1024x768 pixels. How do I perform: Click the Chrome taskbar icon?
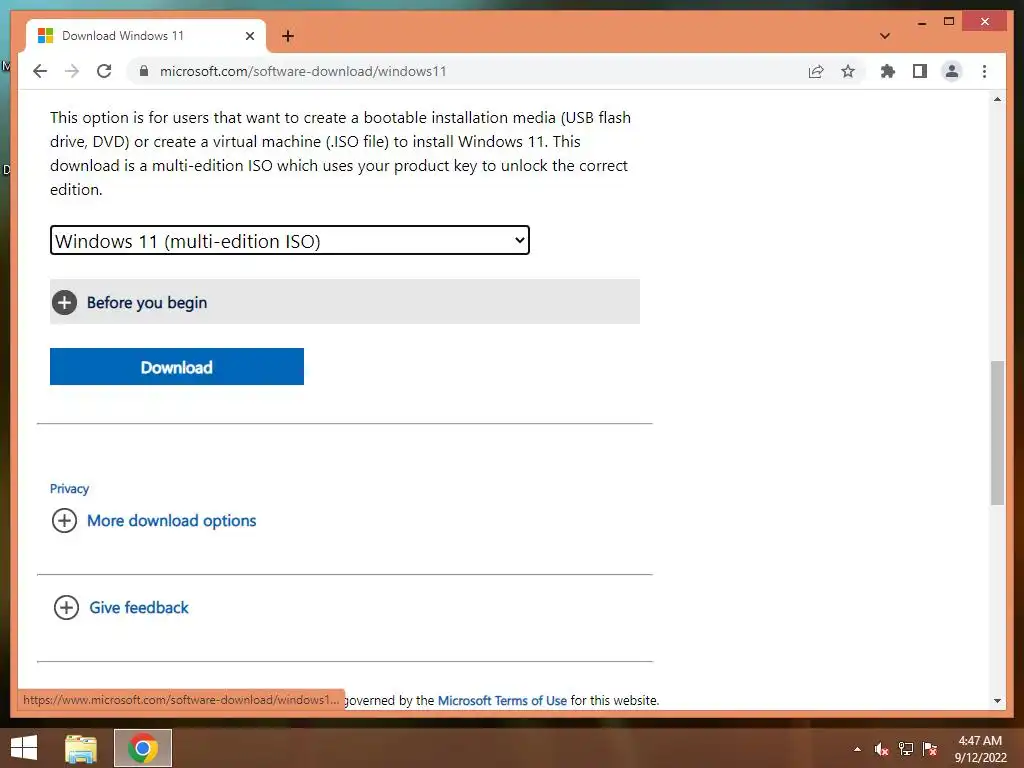(143, 748)
